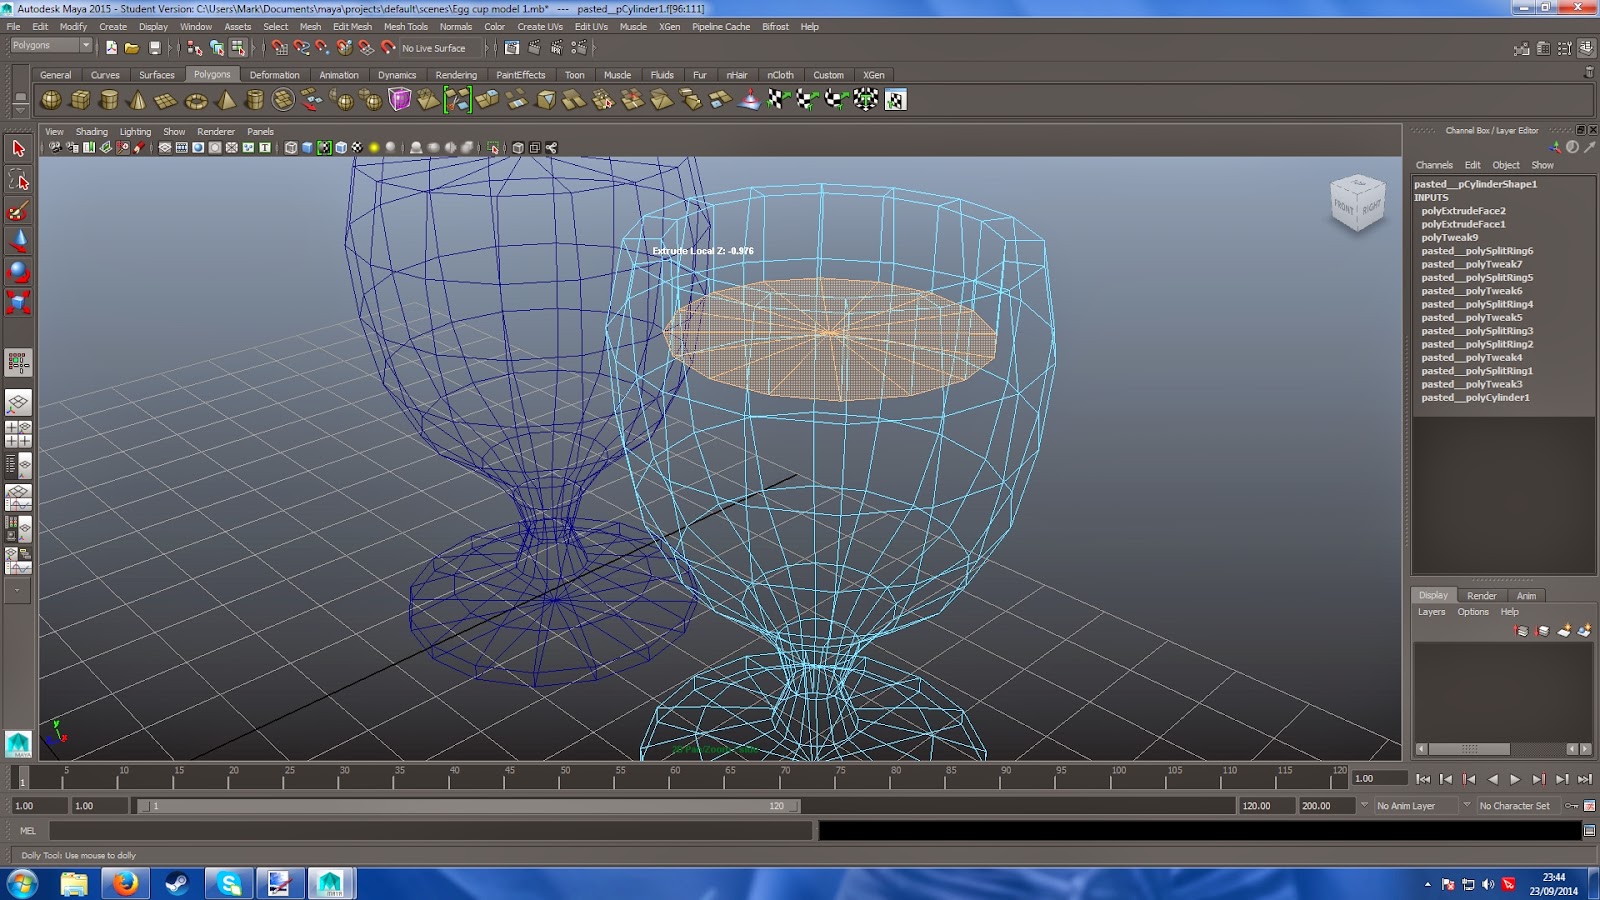1600x900 pixels.
Task: Create a polygon sphere from the shelf
Action: (51, 100)
